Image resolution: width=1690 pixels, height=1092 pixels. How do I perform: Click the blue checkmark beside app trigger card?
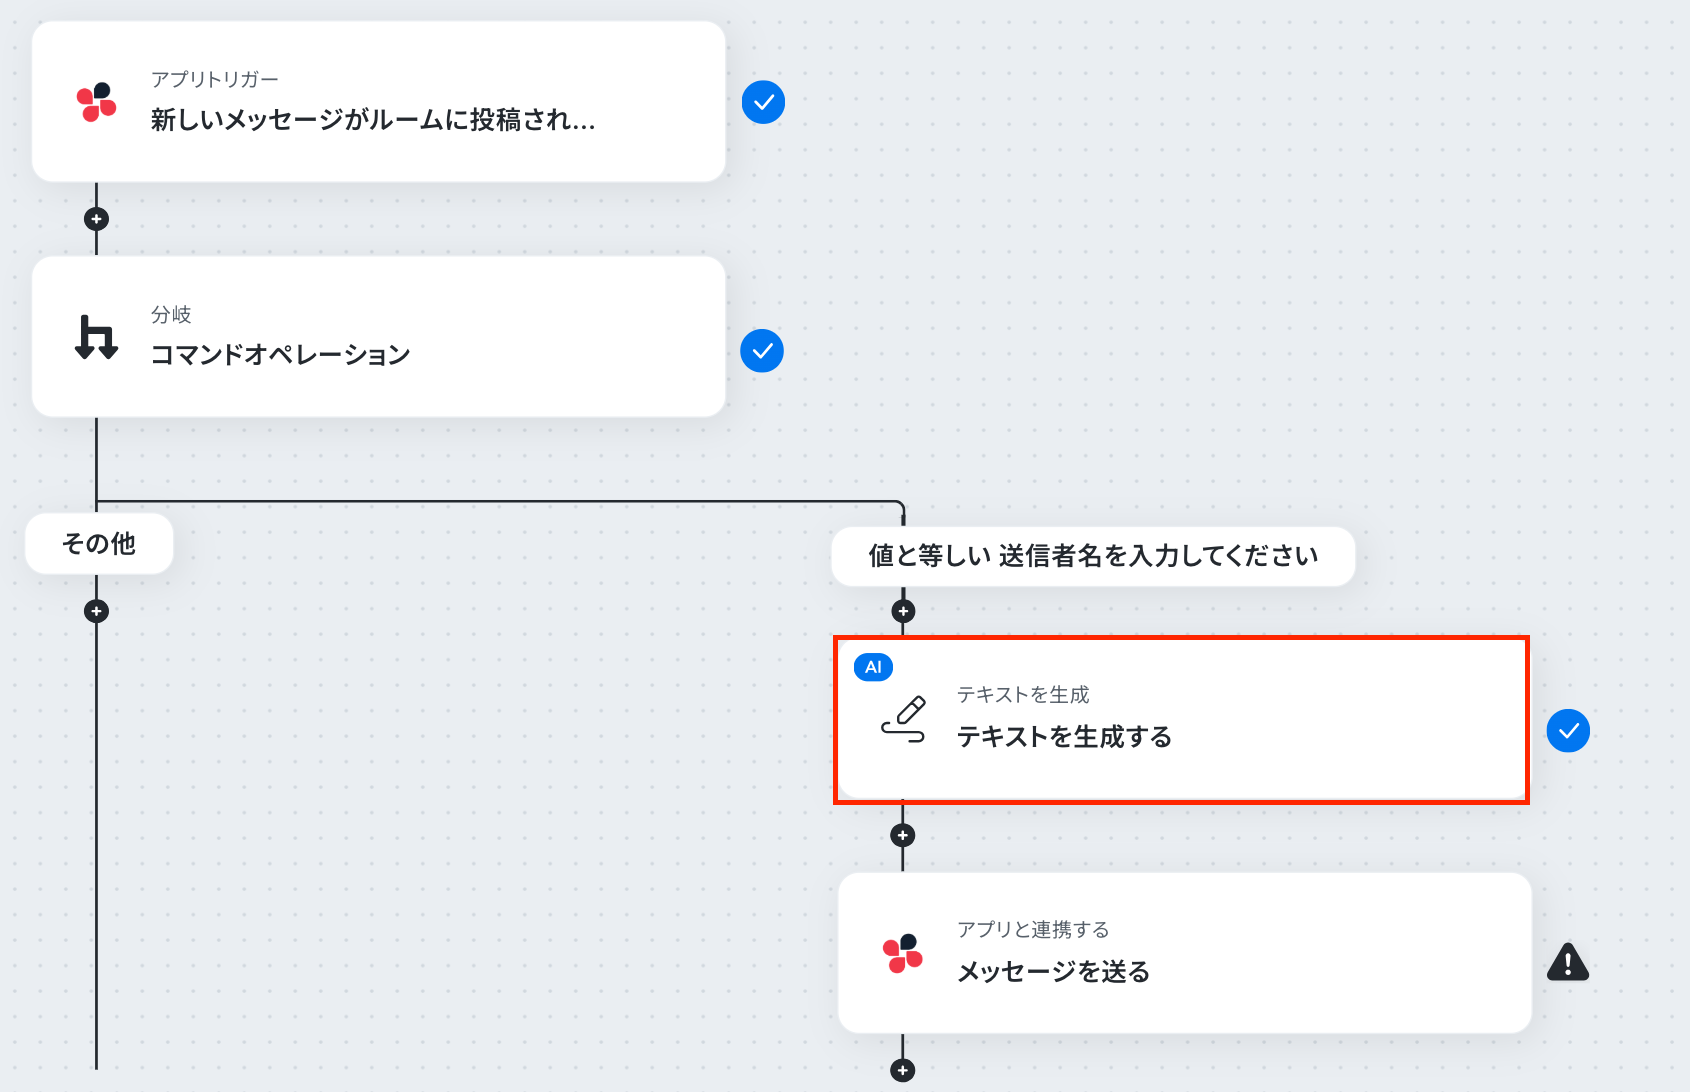tap(763, 102)
